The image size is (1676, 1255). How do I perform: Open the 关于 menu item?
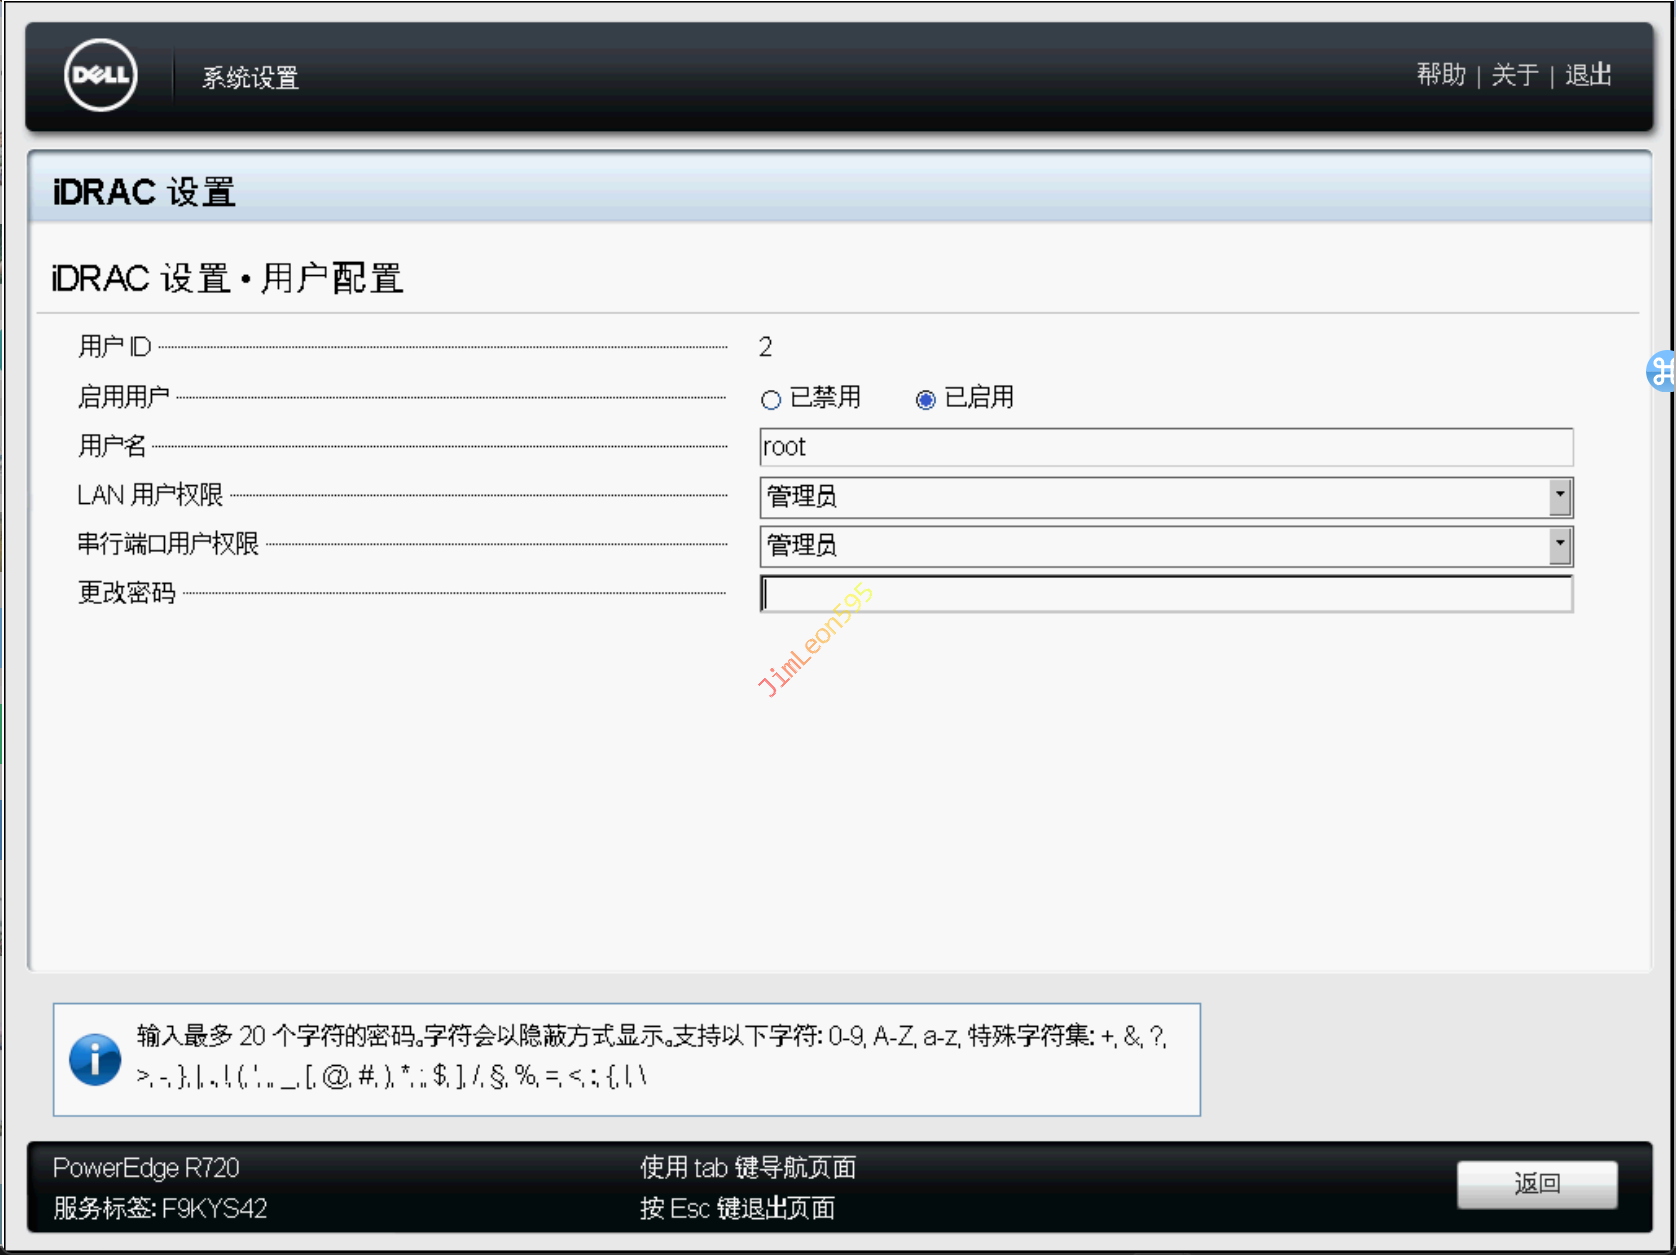(1514, 75)
